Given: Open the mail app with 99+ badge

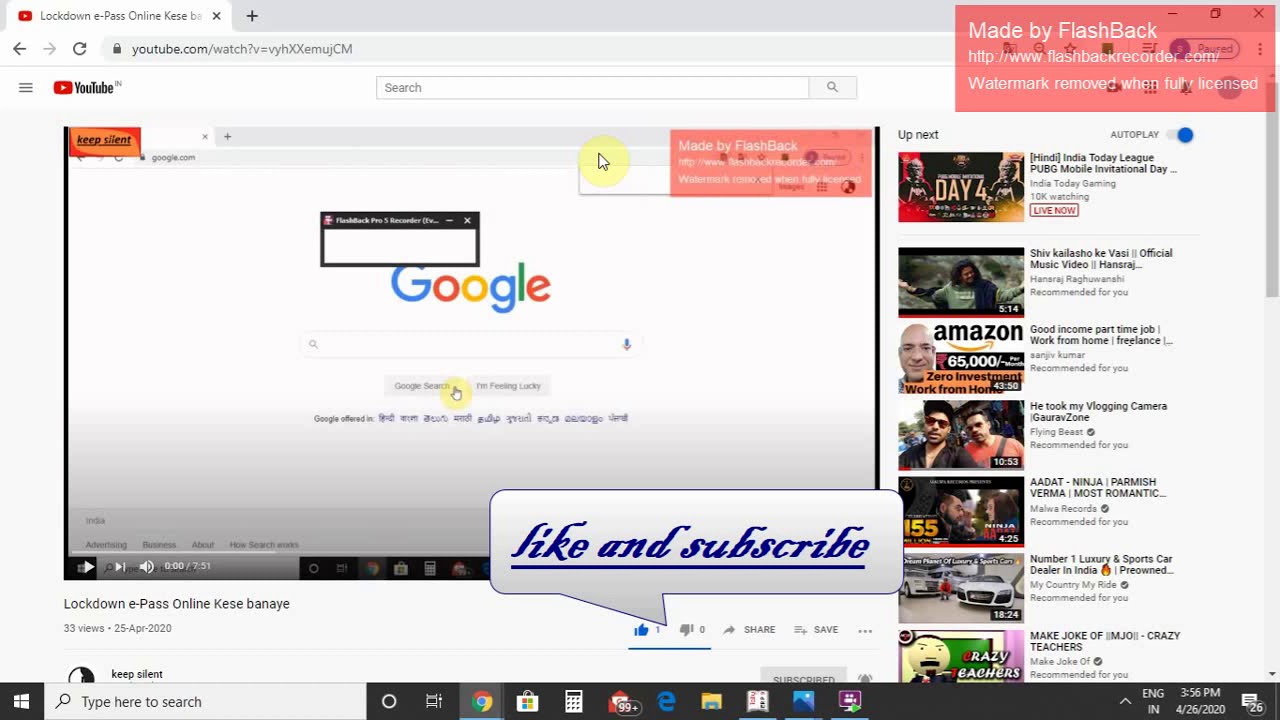Looking at the screenshot, I should (623, 702).
